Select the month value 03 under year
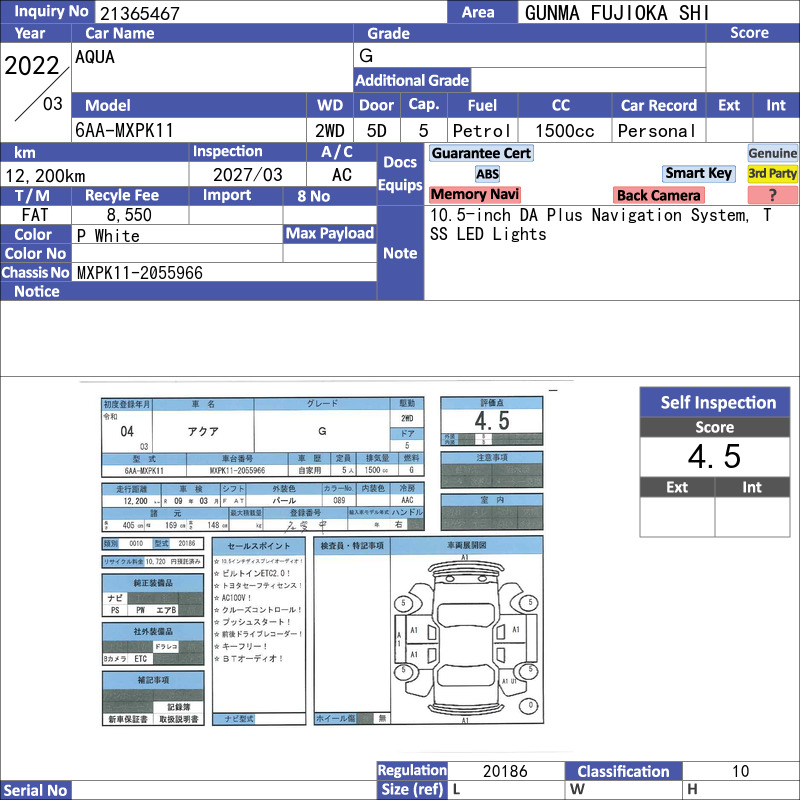 53,104
